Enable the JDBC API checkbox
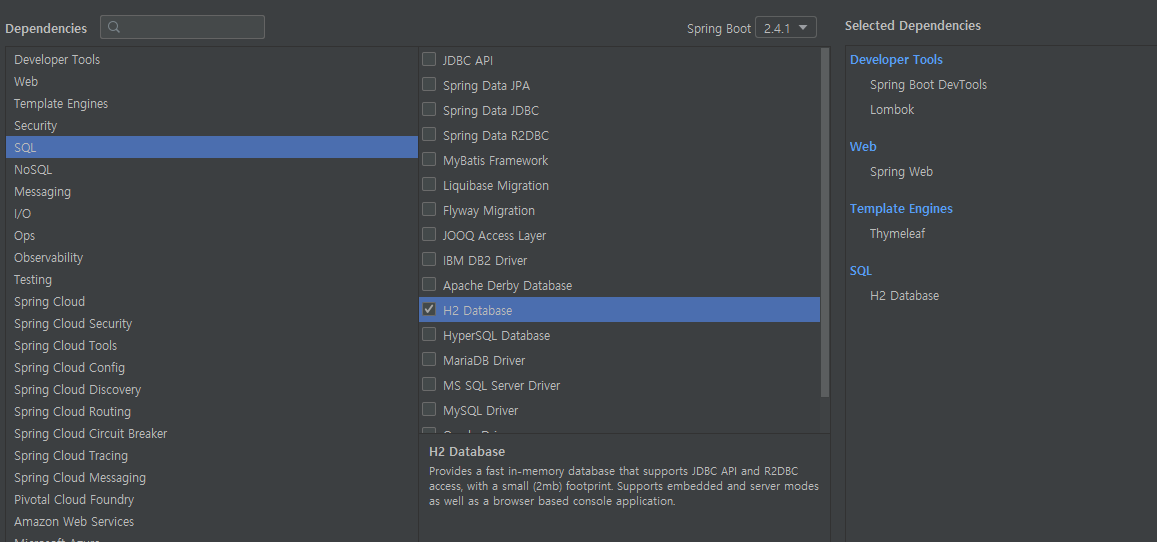1157x542 pixels. (x=429, y=59)
